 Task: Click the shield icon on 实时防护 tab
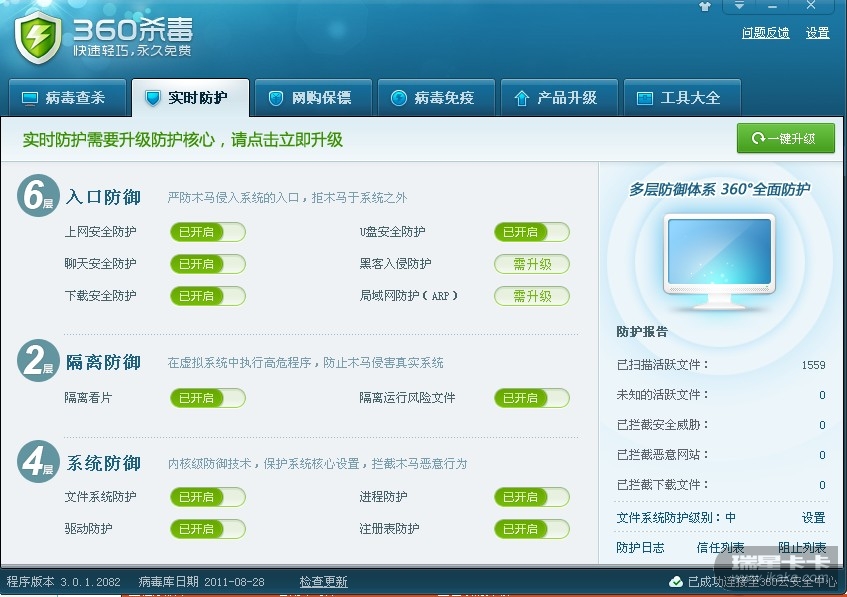coord(153,98)
